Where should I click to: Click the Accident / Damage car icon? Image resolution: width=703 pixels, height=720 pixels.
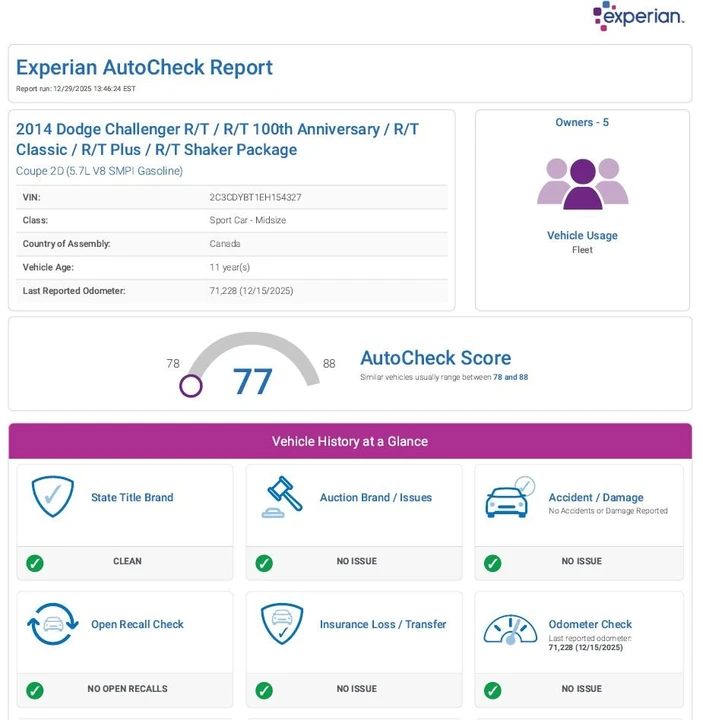[510, 497]
